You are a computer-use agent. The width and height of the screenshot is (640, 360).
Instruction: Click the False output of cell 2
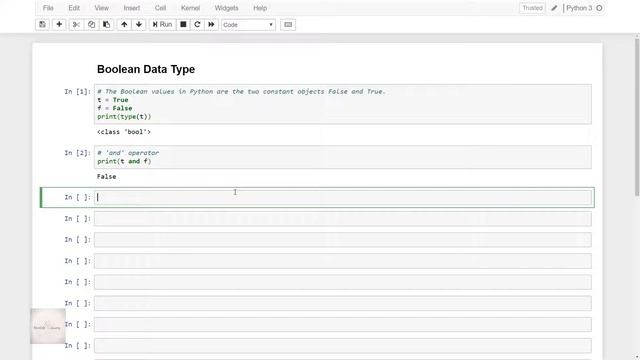coord(107,177)
